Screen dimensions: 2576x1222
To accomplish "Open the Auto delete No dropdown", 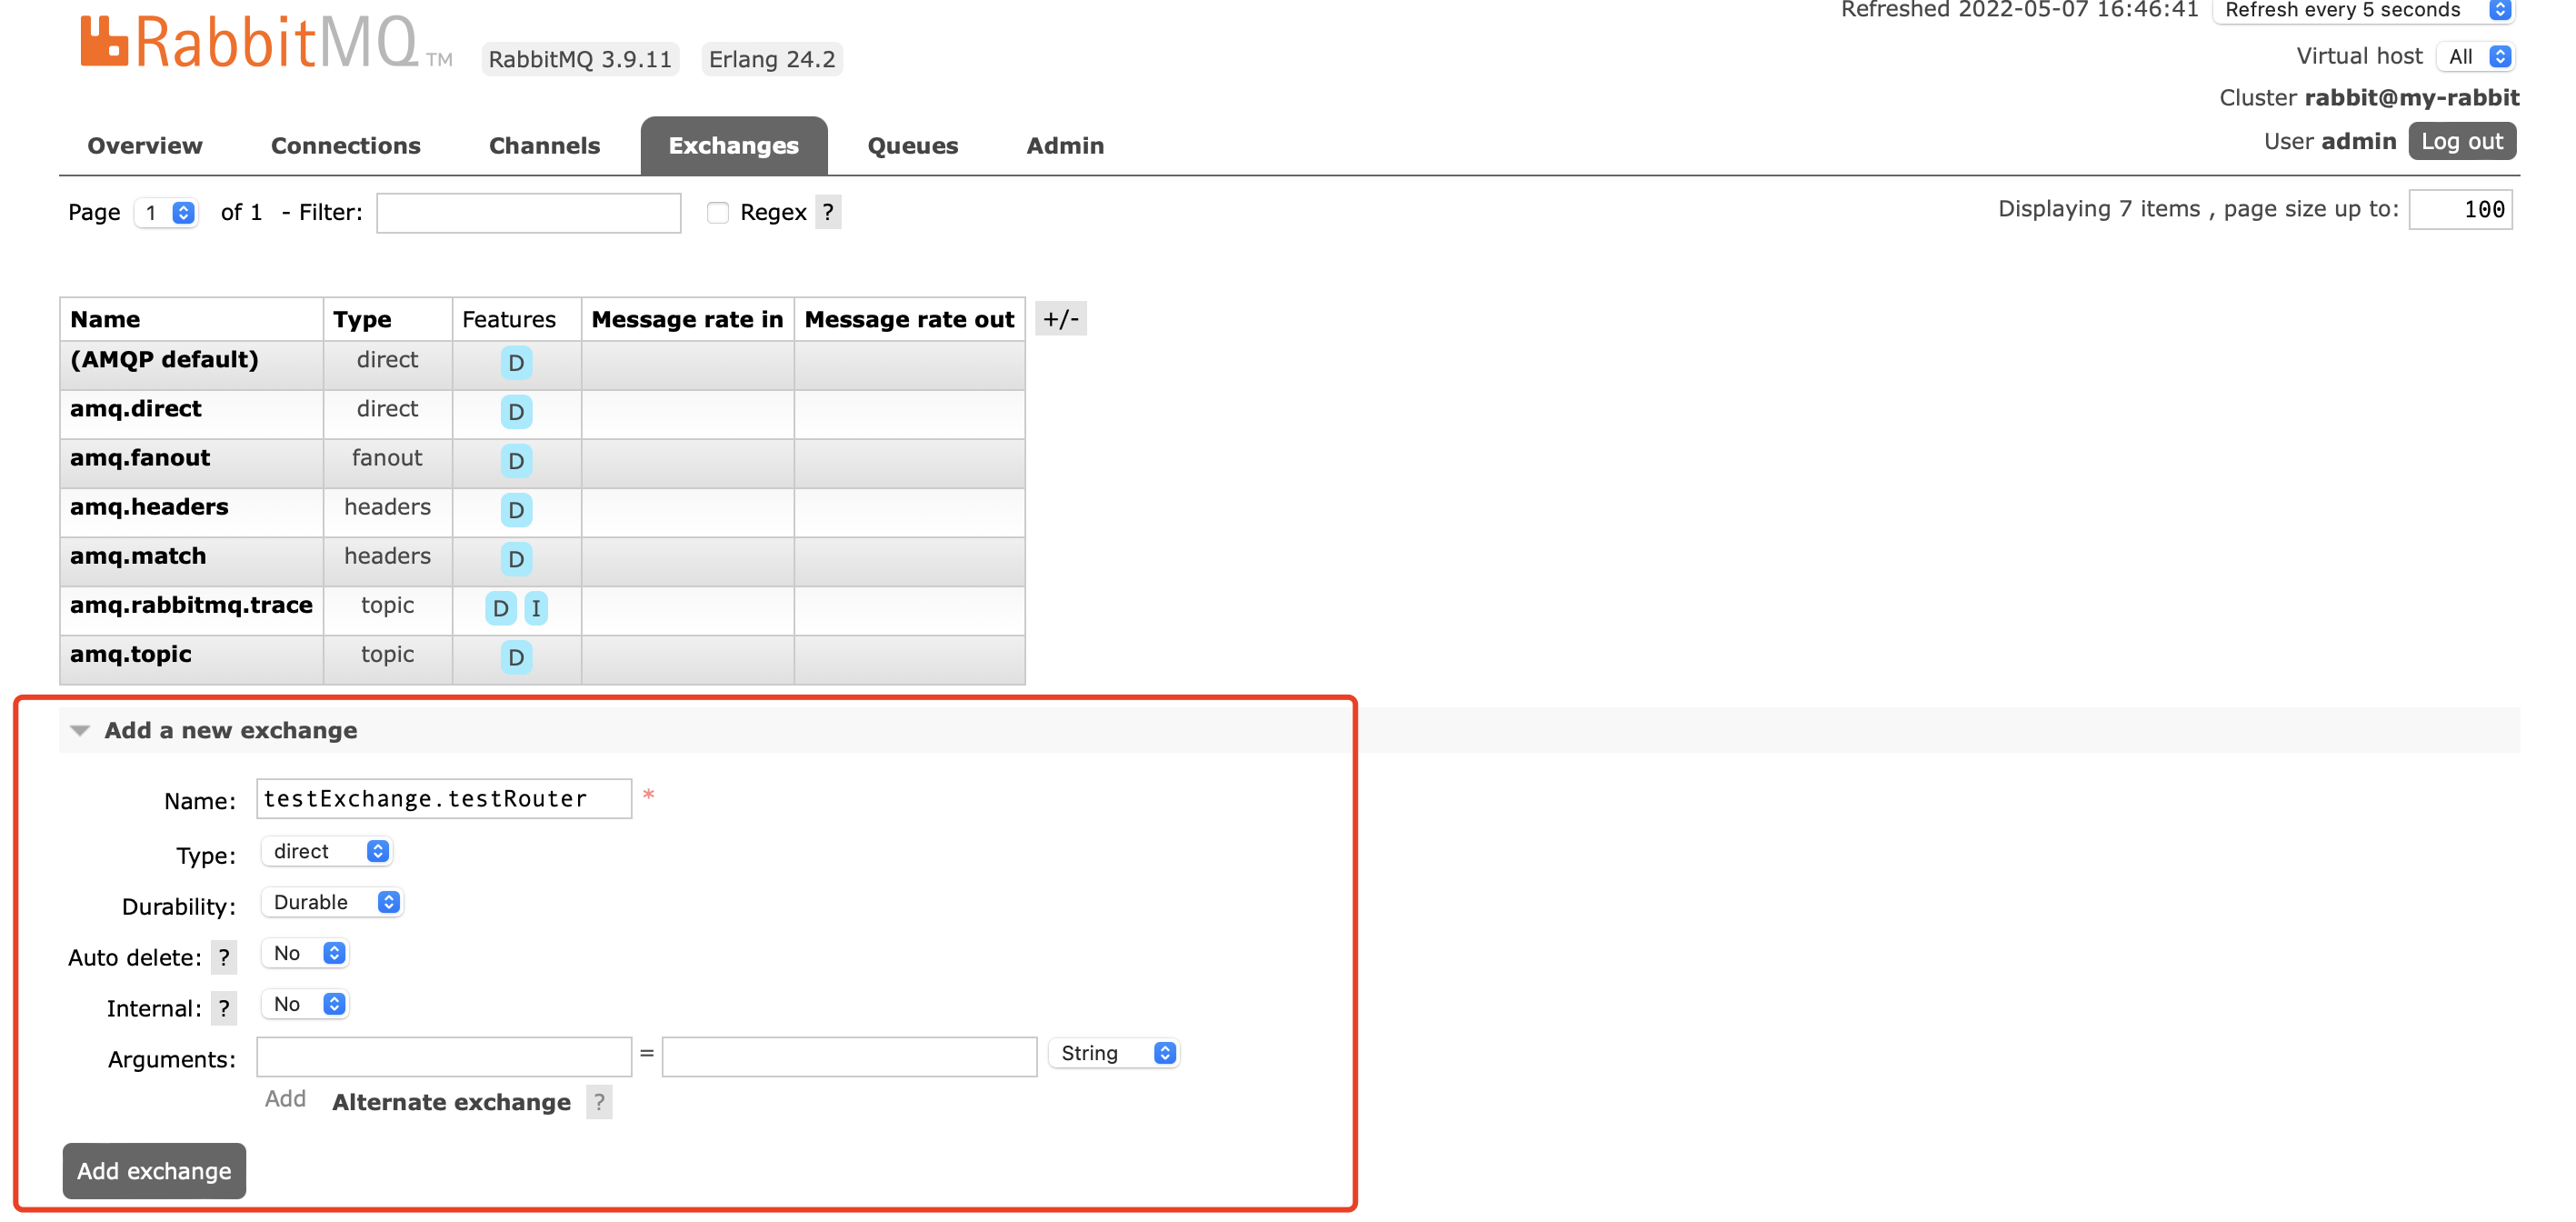I will 307,953.
